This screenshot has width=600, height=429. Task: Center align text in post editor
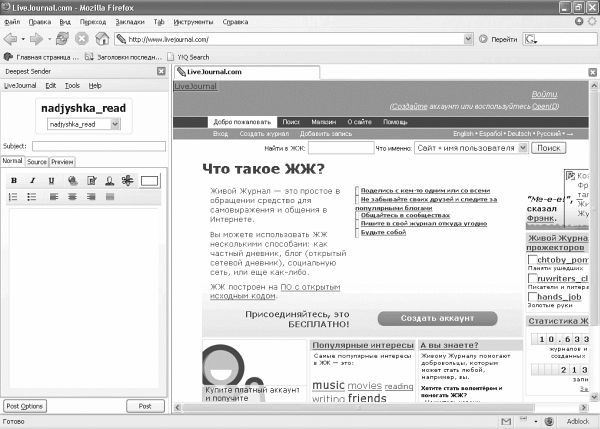click(72, 197)
